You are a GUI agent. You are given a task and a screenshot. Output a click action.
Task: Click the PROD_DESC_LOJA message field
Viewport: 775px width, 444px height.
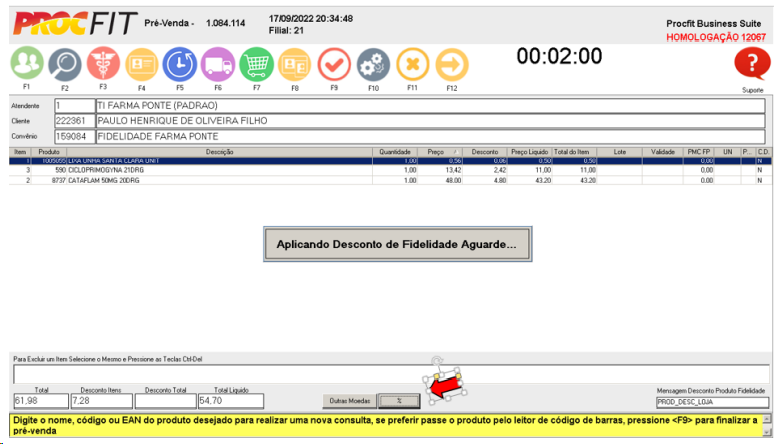712,402
